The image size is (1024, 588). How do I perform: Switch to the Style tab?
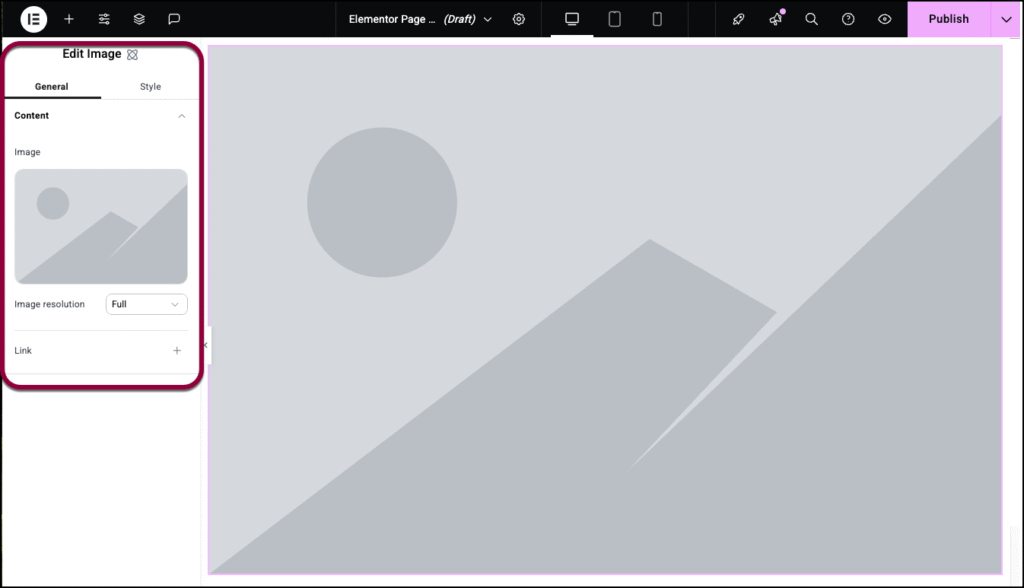click(x=150, y=87)
